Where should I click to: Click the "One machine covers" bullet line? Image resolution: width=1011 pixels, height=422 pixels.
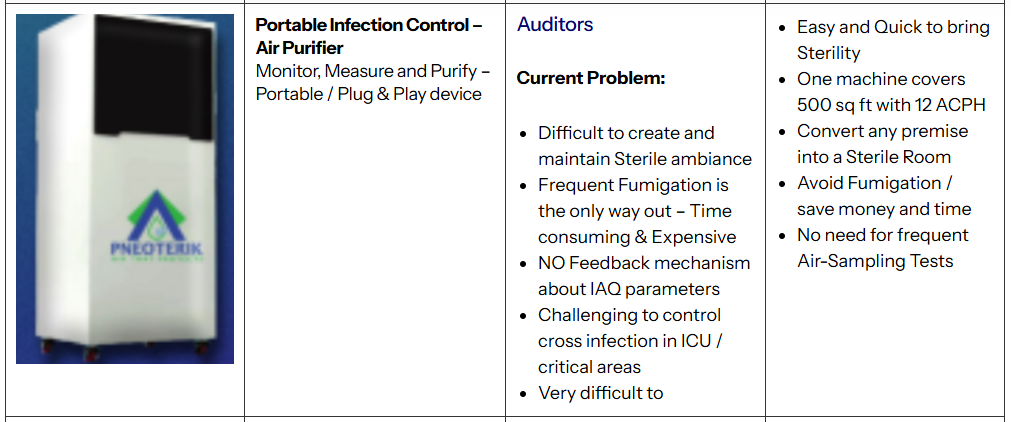tap(881, 79)
